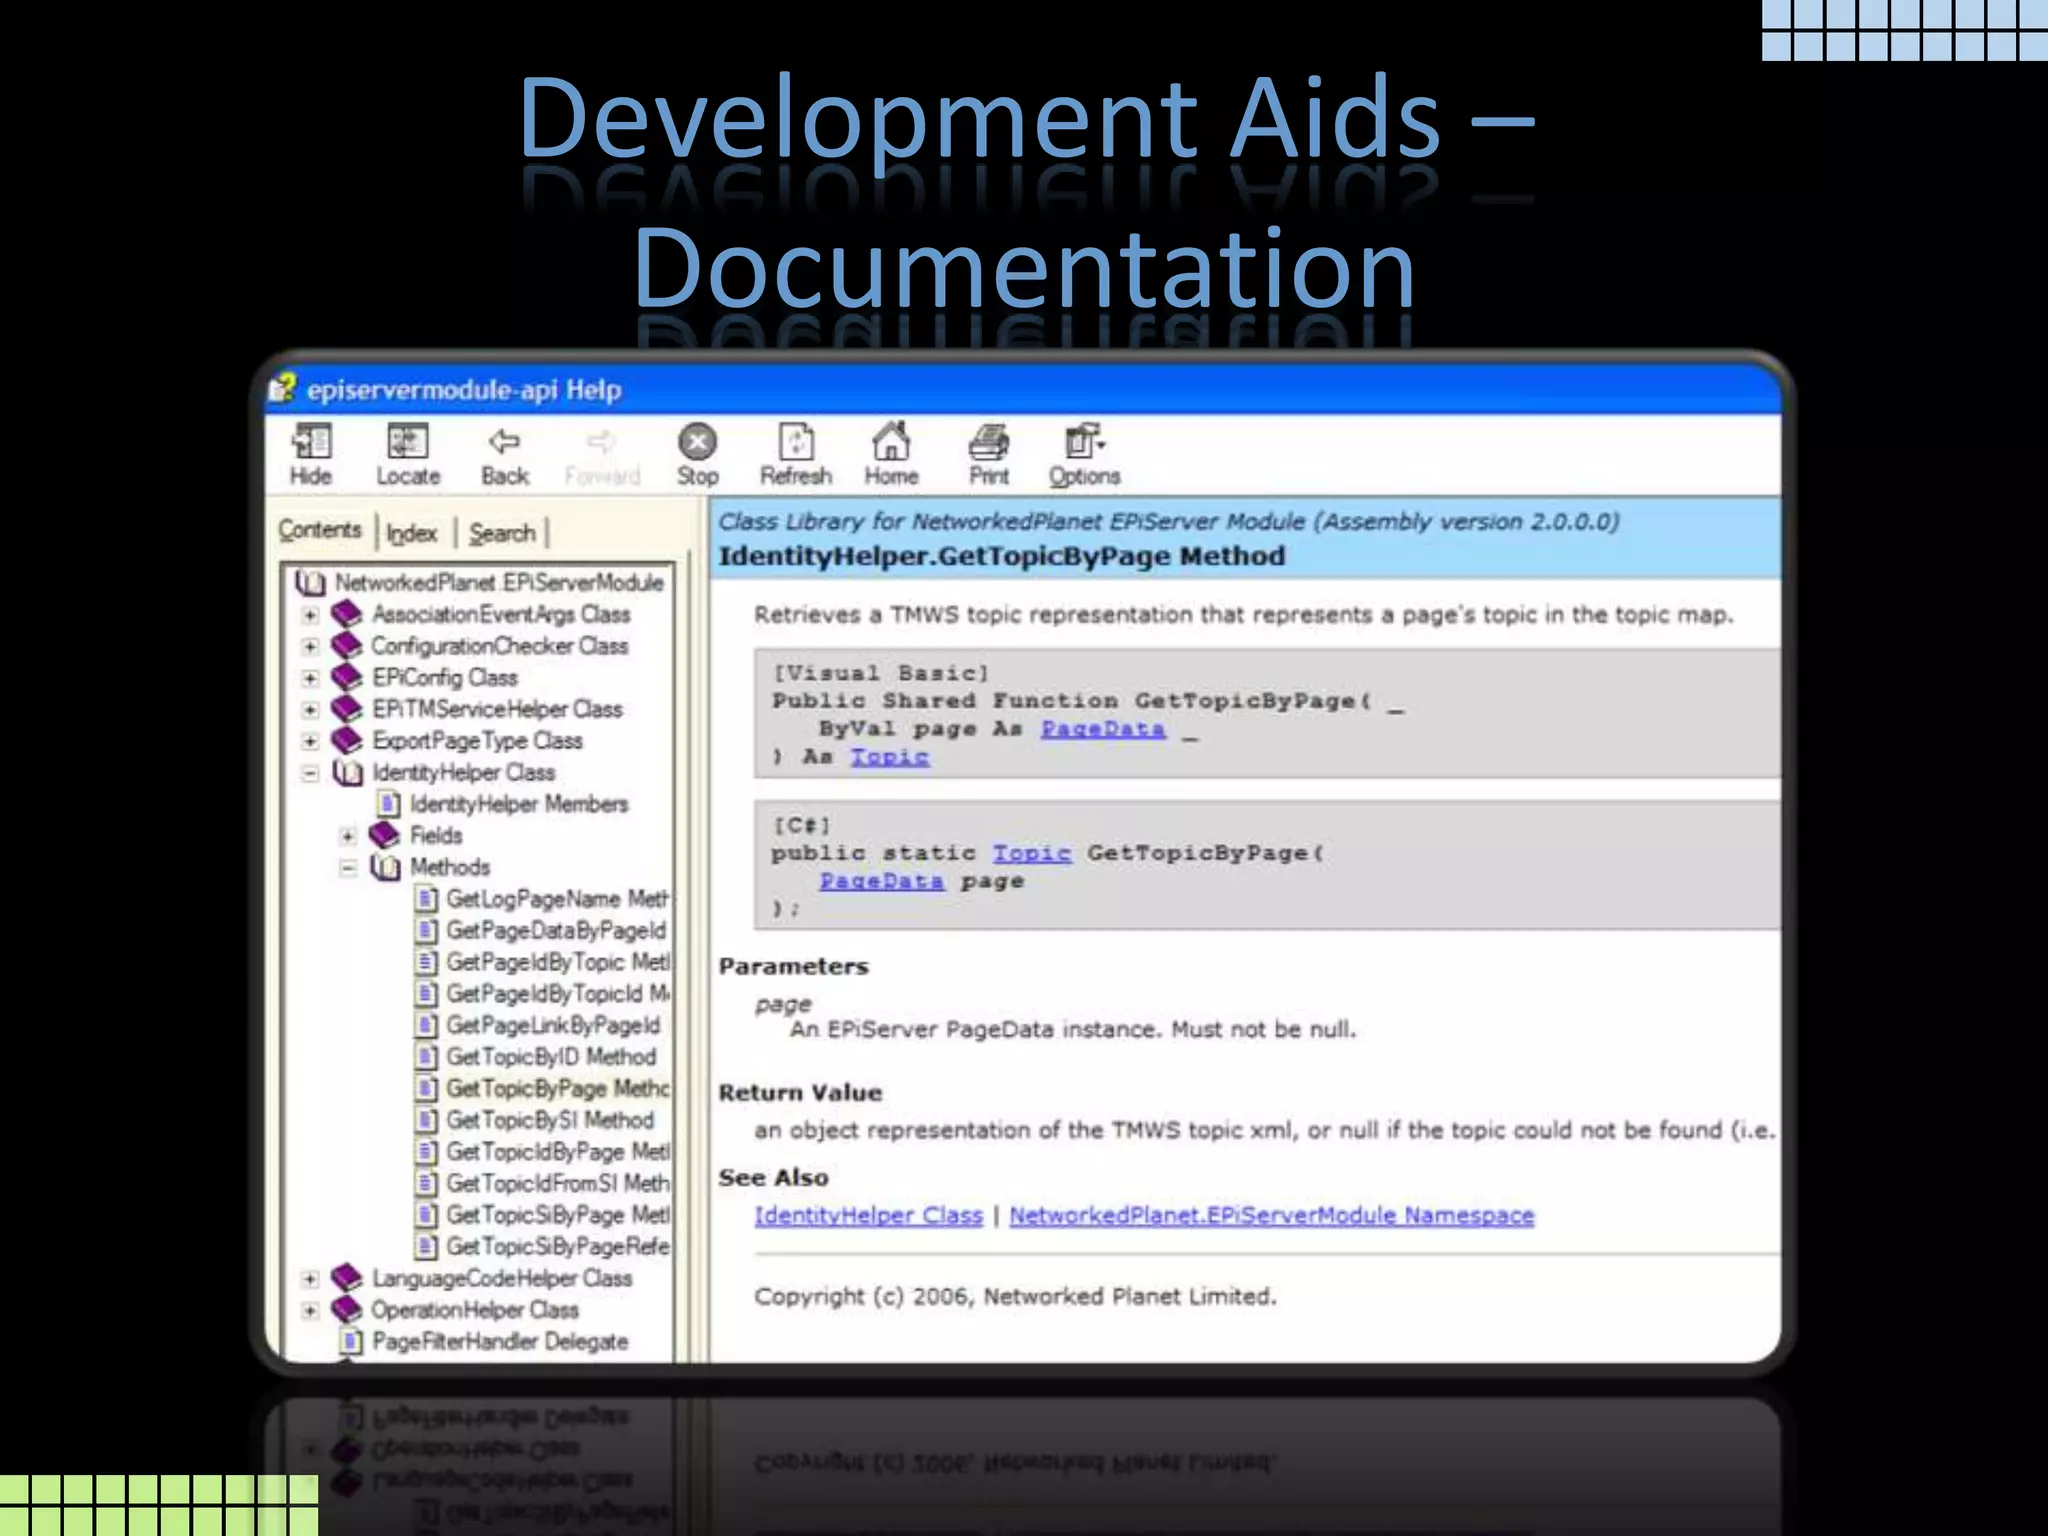Select GetPageIdByTopicId in the tree
The image size is (2048, 1536).
[x=558, y=993]
